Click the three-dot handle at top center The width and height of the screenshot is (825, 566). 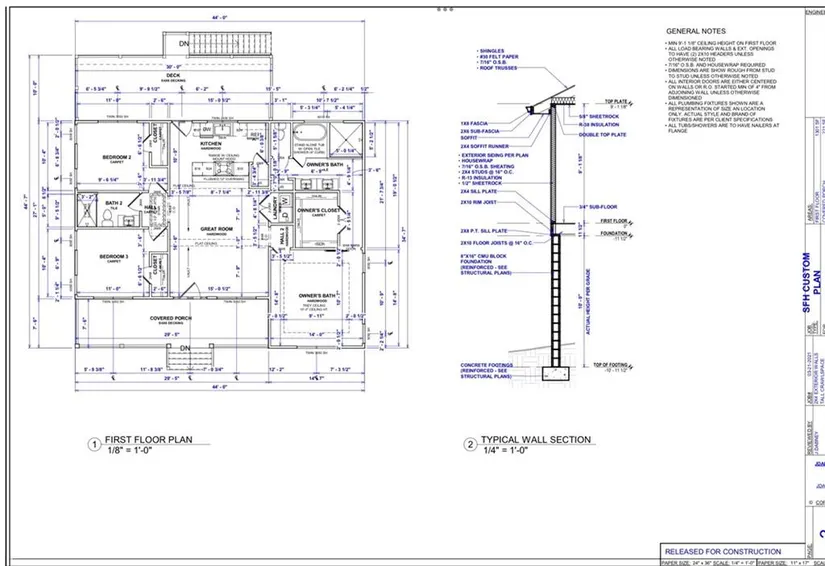click(x=444, y=8)
